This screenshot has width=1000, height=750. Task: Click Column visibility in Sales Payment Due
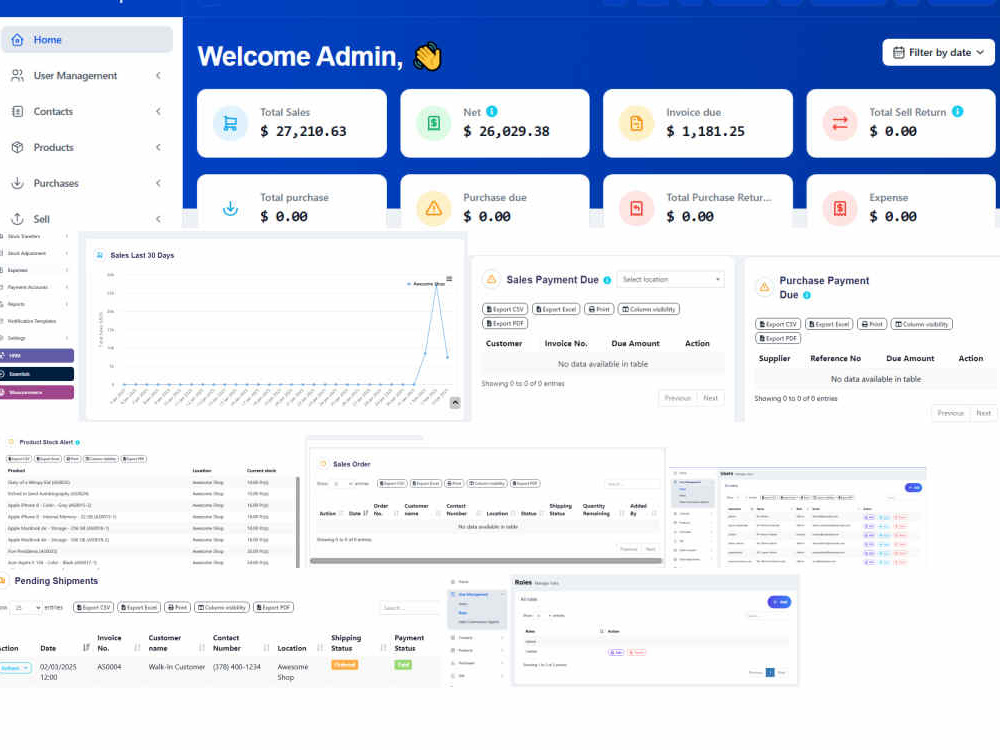pos(649,309)
